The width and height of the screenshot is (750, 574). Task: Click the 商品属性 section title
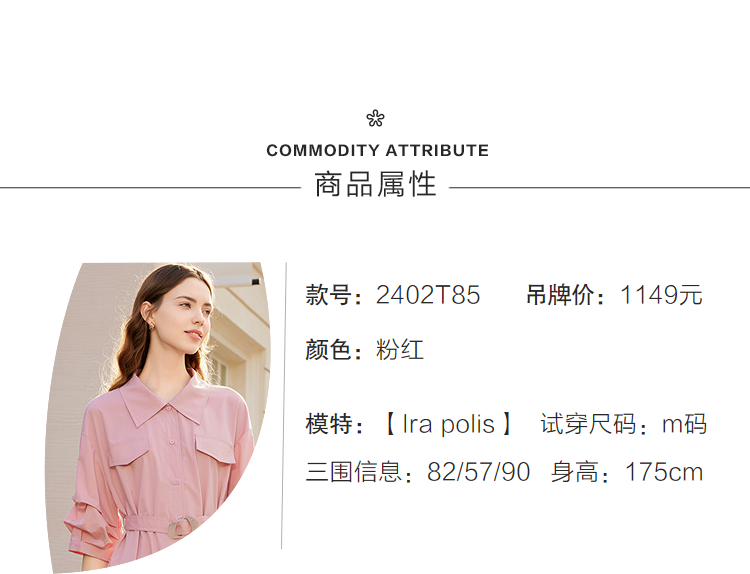tap(375, 185)
